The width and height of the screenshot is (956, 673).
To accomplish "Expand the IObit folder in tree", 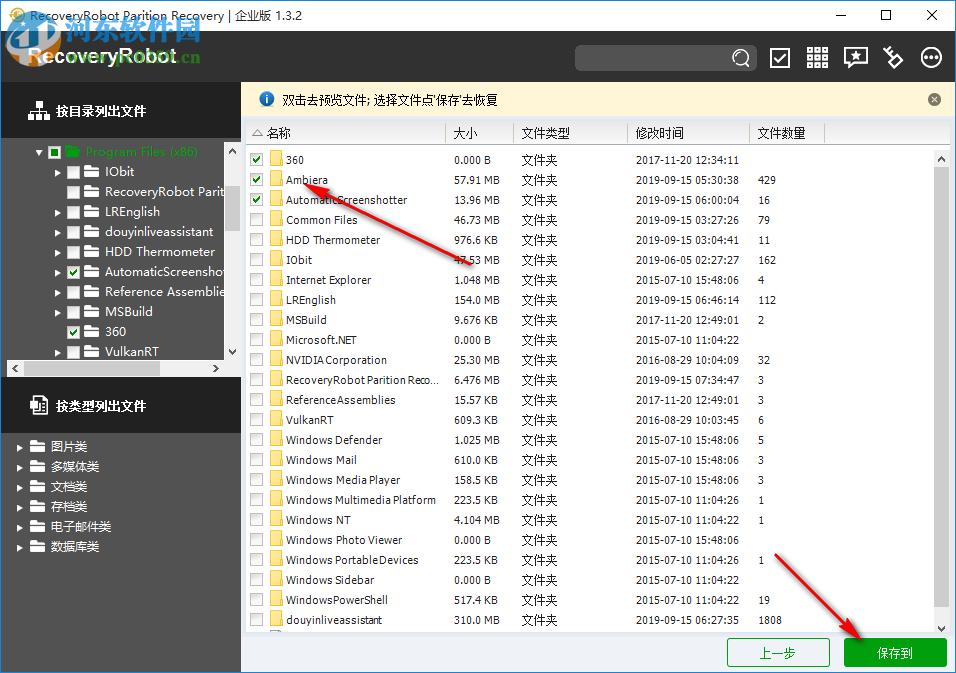I will (58, 171).
